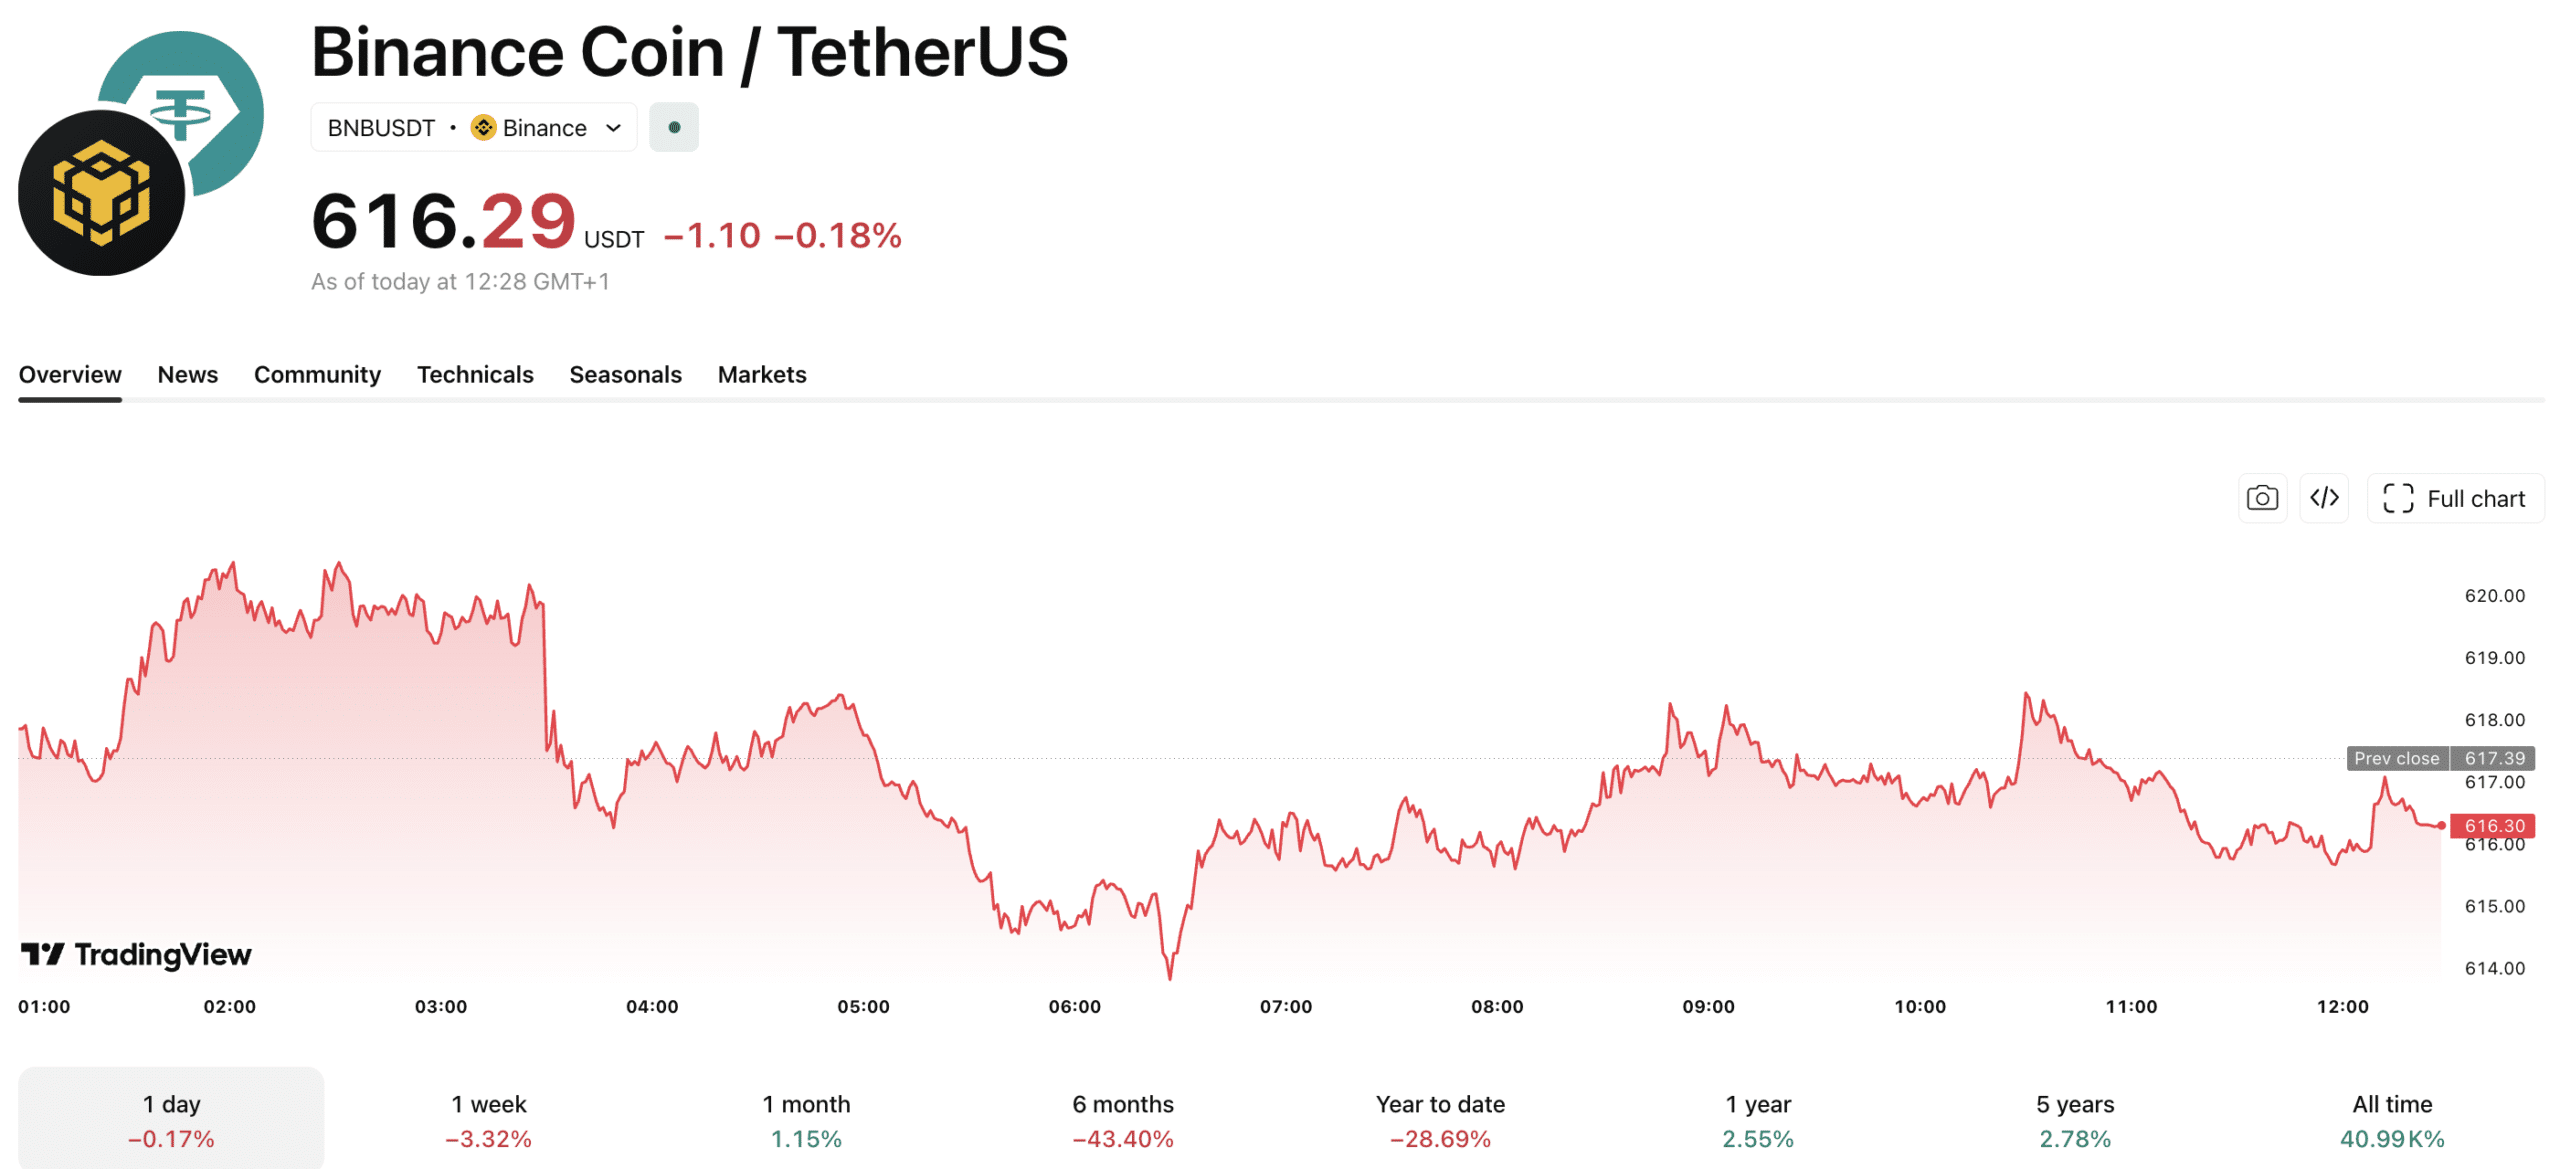Click the green market status indicator
2560x1169 pixels.
(x=674, y=127)
